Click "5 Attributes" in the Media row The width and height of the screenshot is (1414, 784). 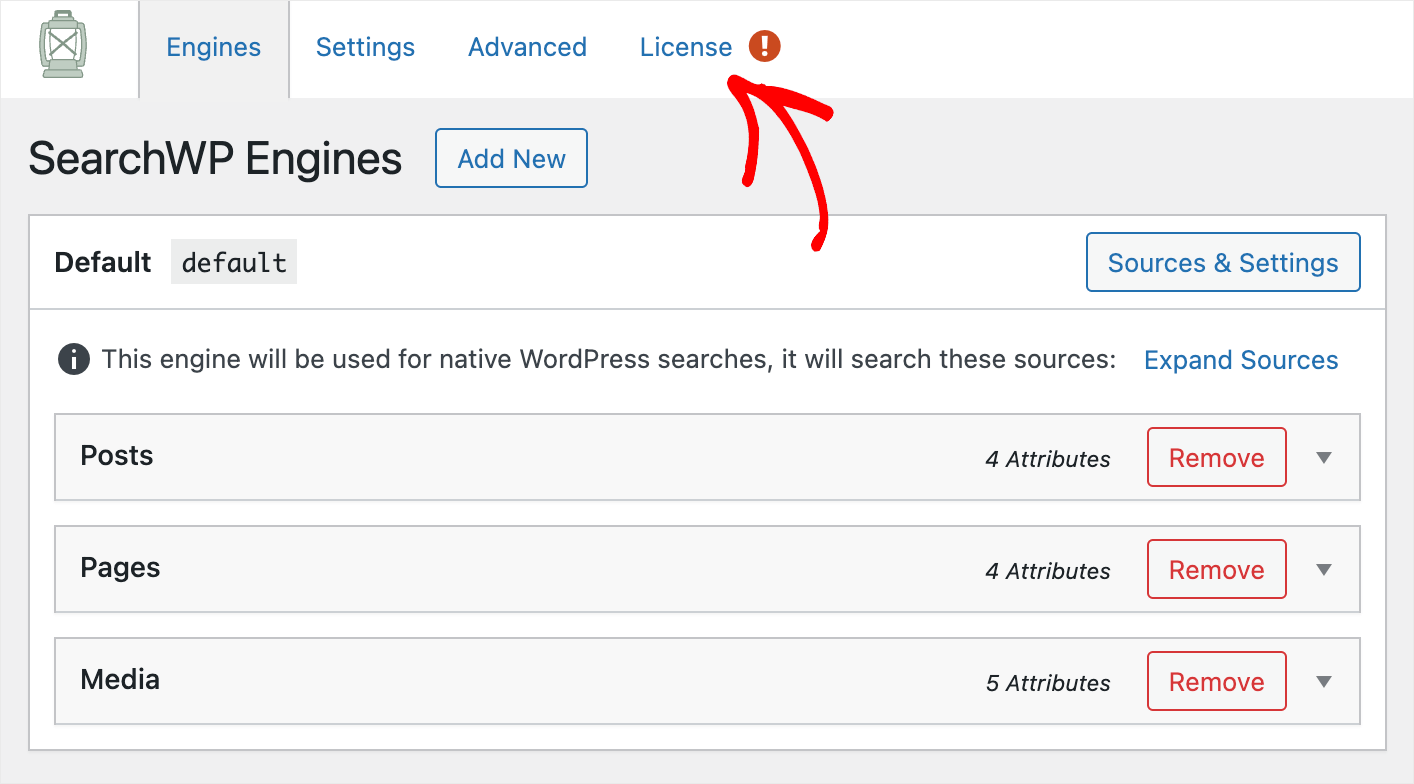click(1048, 683)
